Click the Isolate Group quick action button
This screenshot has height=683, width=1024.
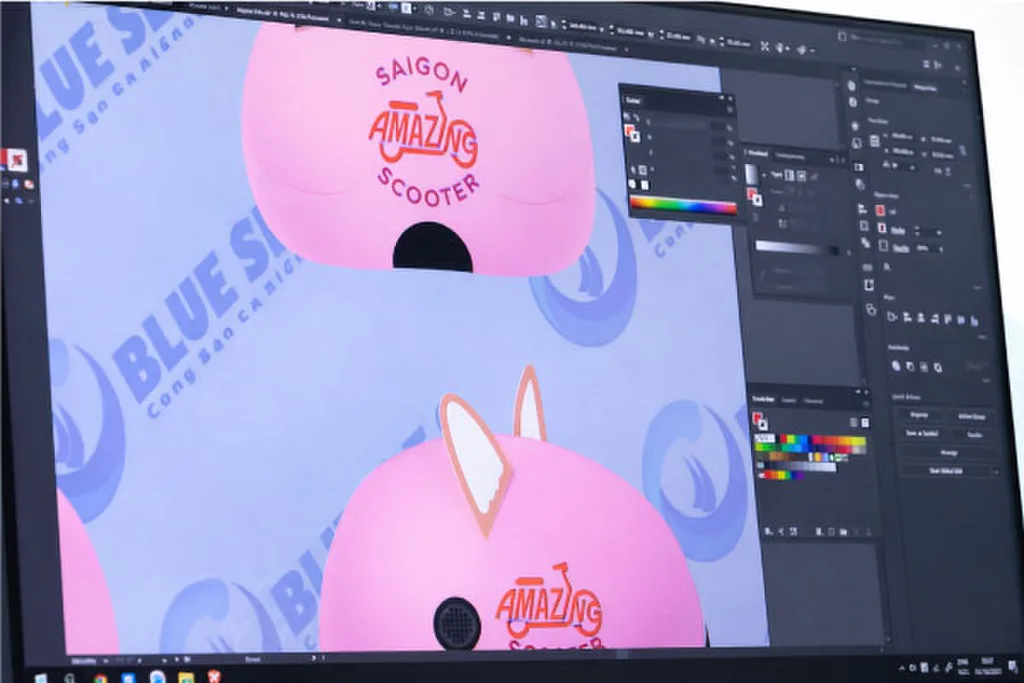[x=971, y=417]
